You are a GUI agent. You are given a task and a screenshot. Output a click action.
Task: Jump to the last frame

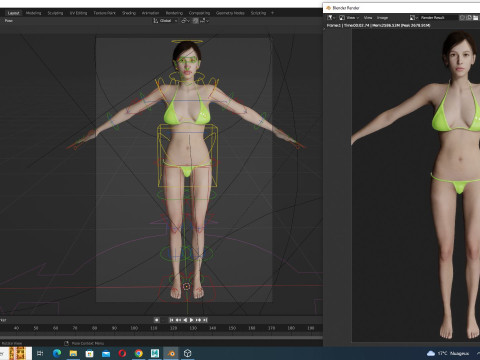(x=205, y=320)
